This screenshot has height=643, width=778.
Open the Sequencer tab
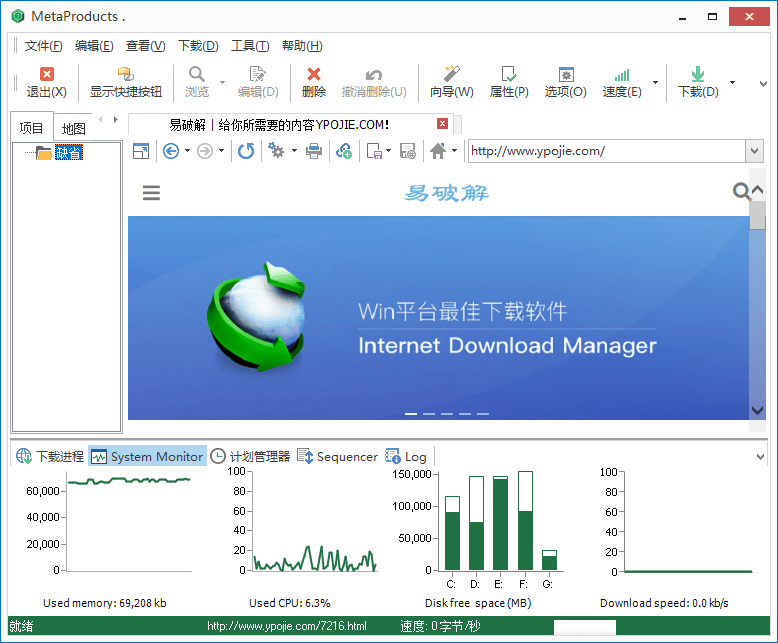tap(337, 456)
